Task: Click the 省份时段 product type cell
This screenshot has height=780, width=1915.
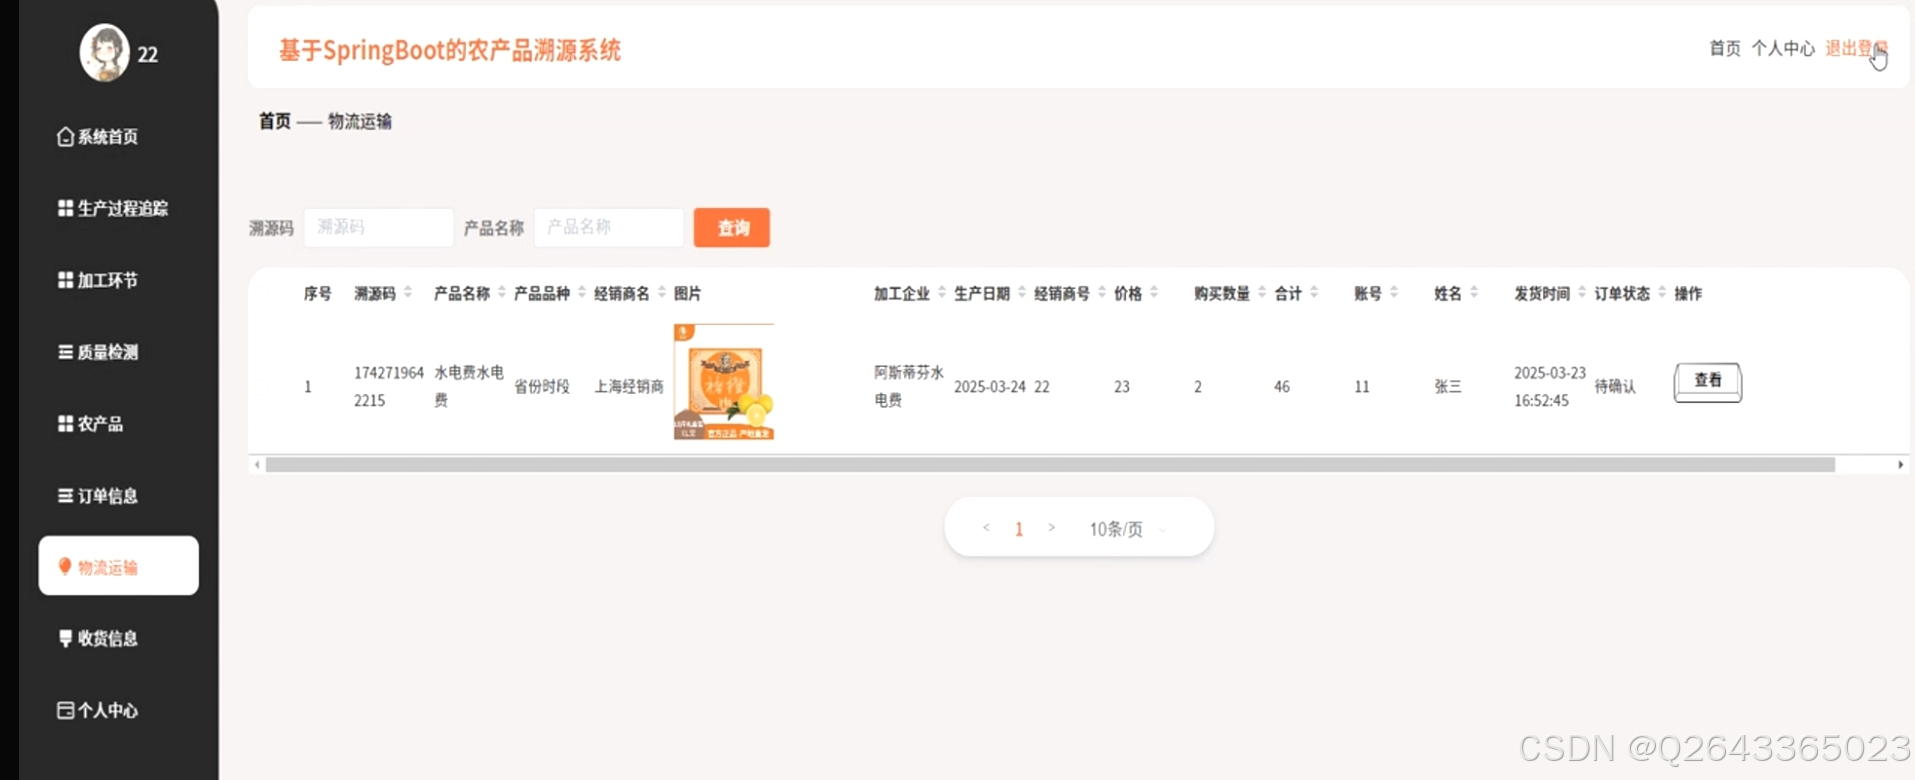Action: click(542, 387)
